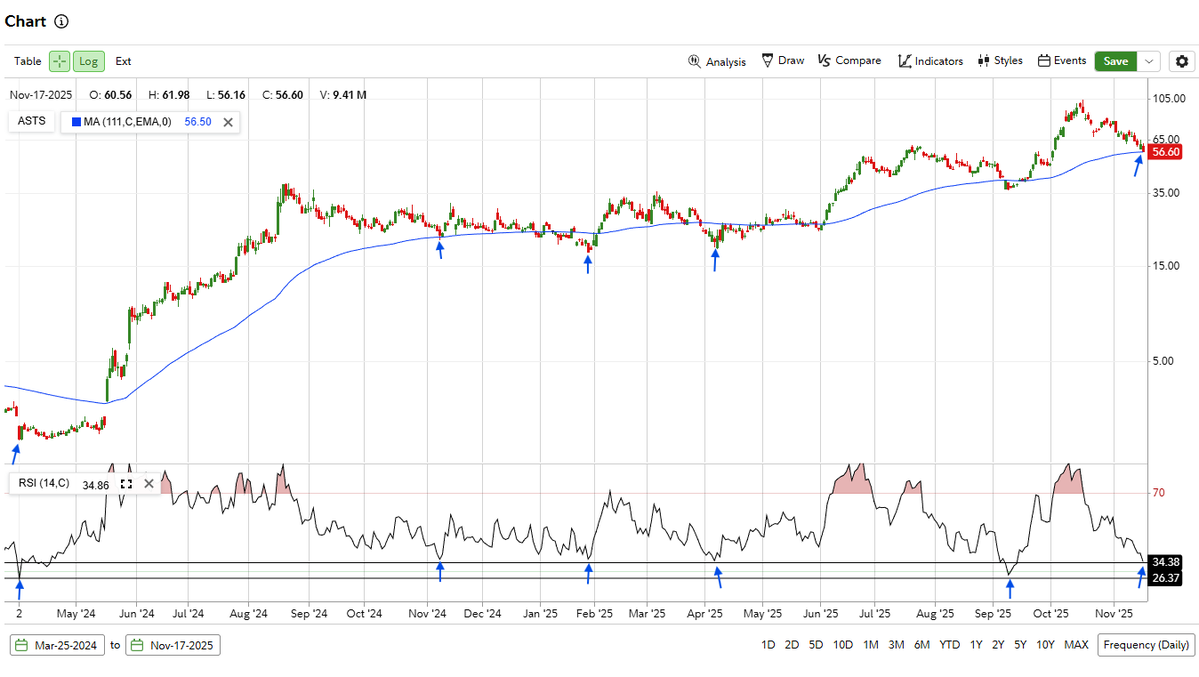The image size is (1199, 677).
Task: Select the MAX timeframe
Action: [x=1076, y=646]
